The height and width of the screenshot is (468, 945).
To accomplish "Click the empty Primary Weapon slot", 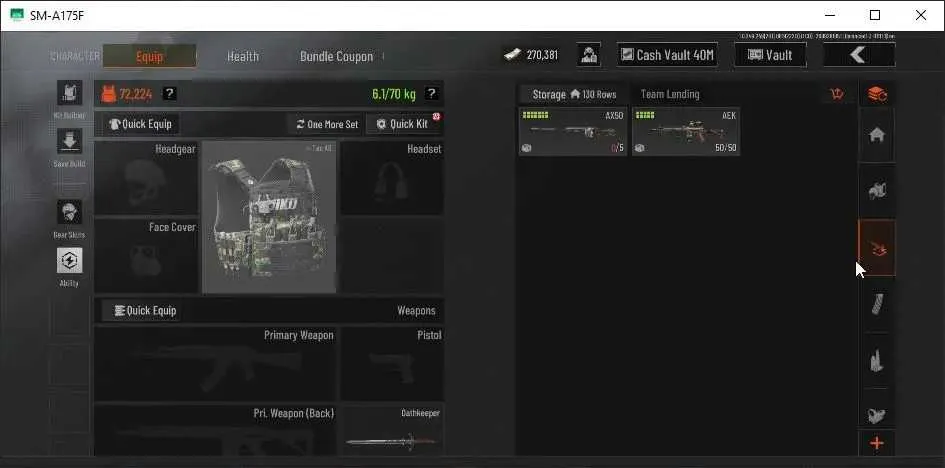I will pyautogui.click(x=215, y=364).
